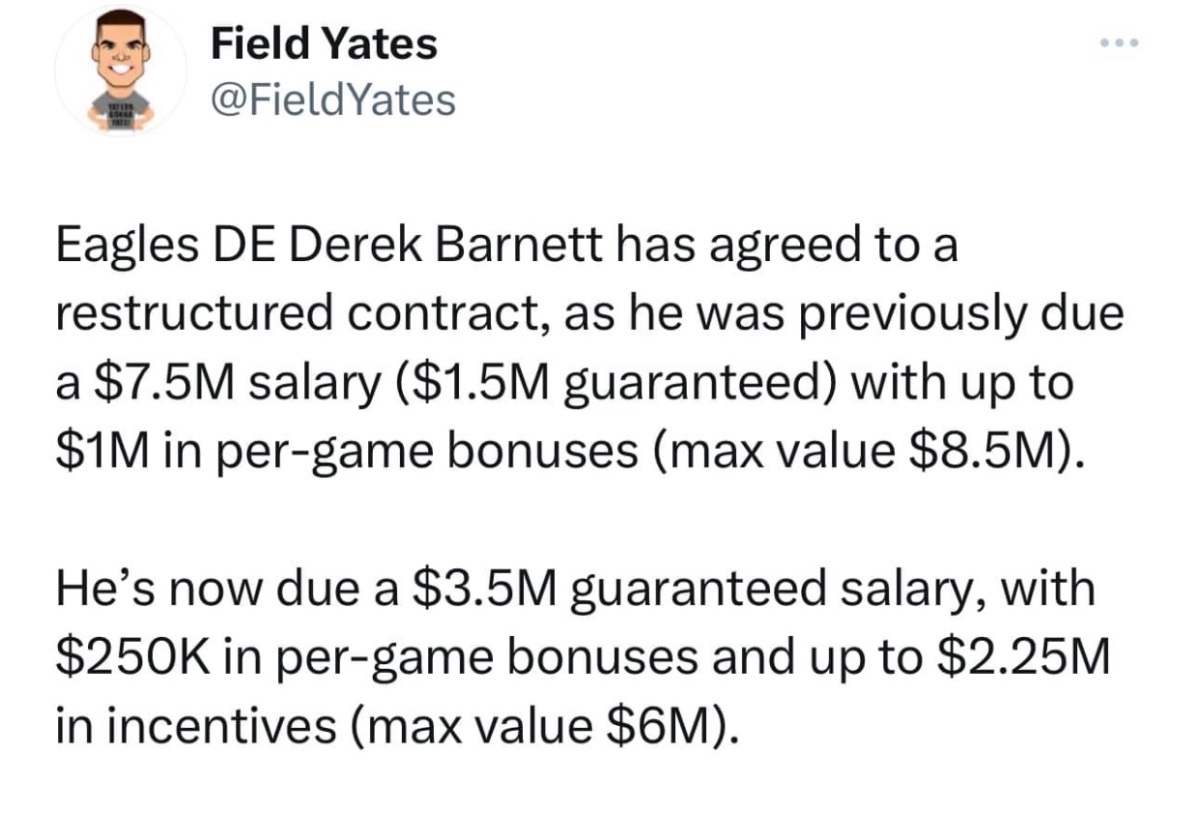Screen dimensions: 1200x814
Task: Click the @FieldYates handle
Action: [333, 99]
